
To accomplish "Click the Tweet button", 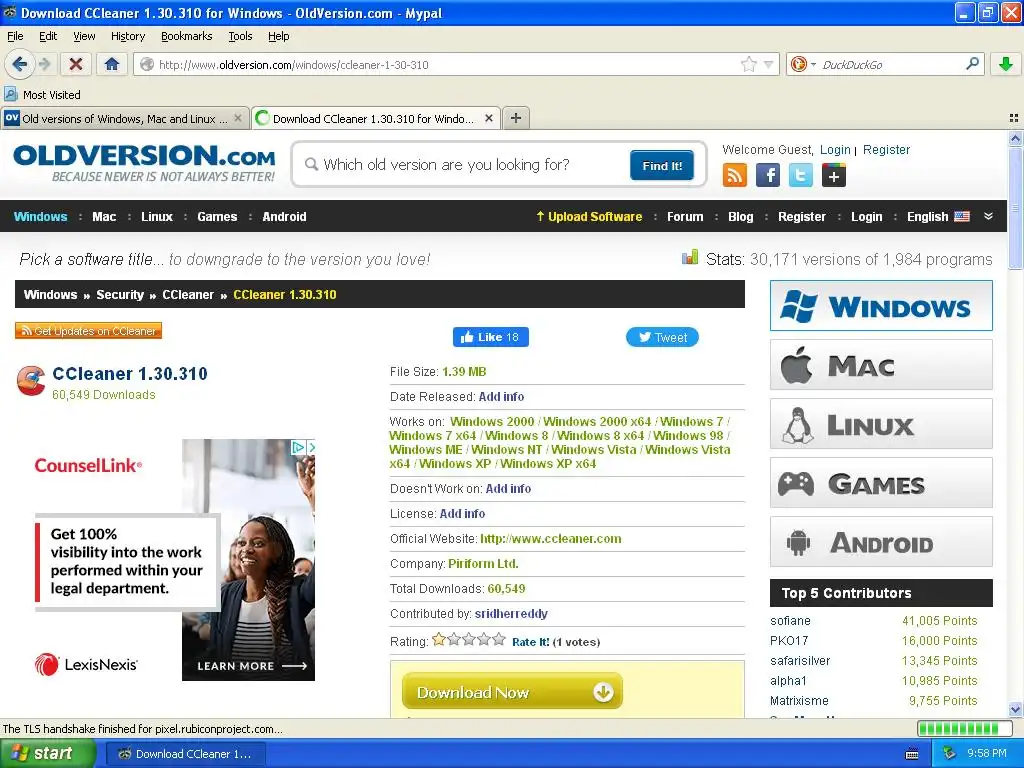I will pyautogui.click(x=662, y=337).
